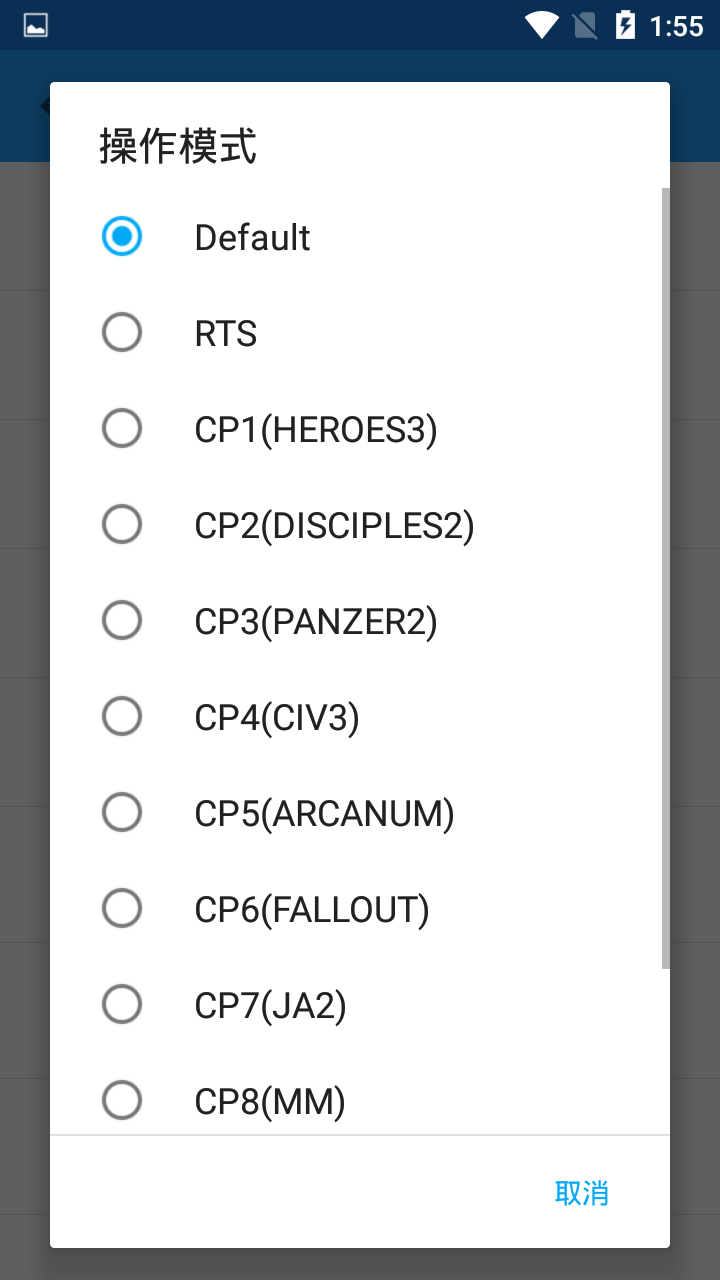Pick CP7(JA2) radio button
The image size is (720, 1280).
(122, 1004)
